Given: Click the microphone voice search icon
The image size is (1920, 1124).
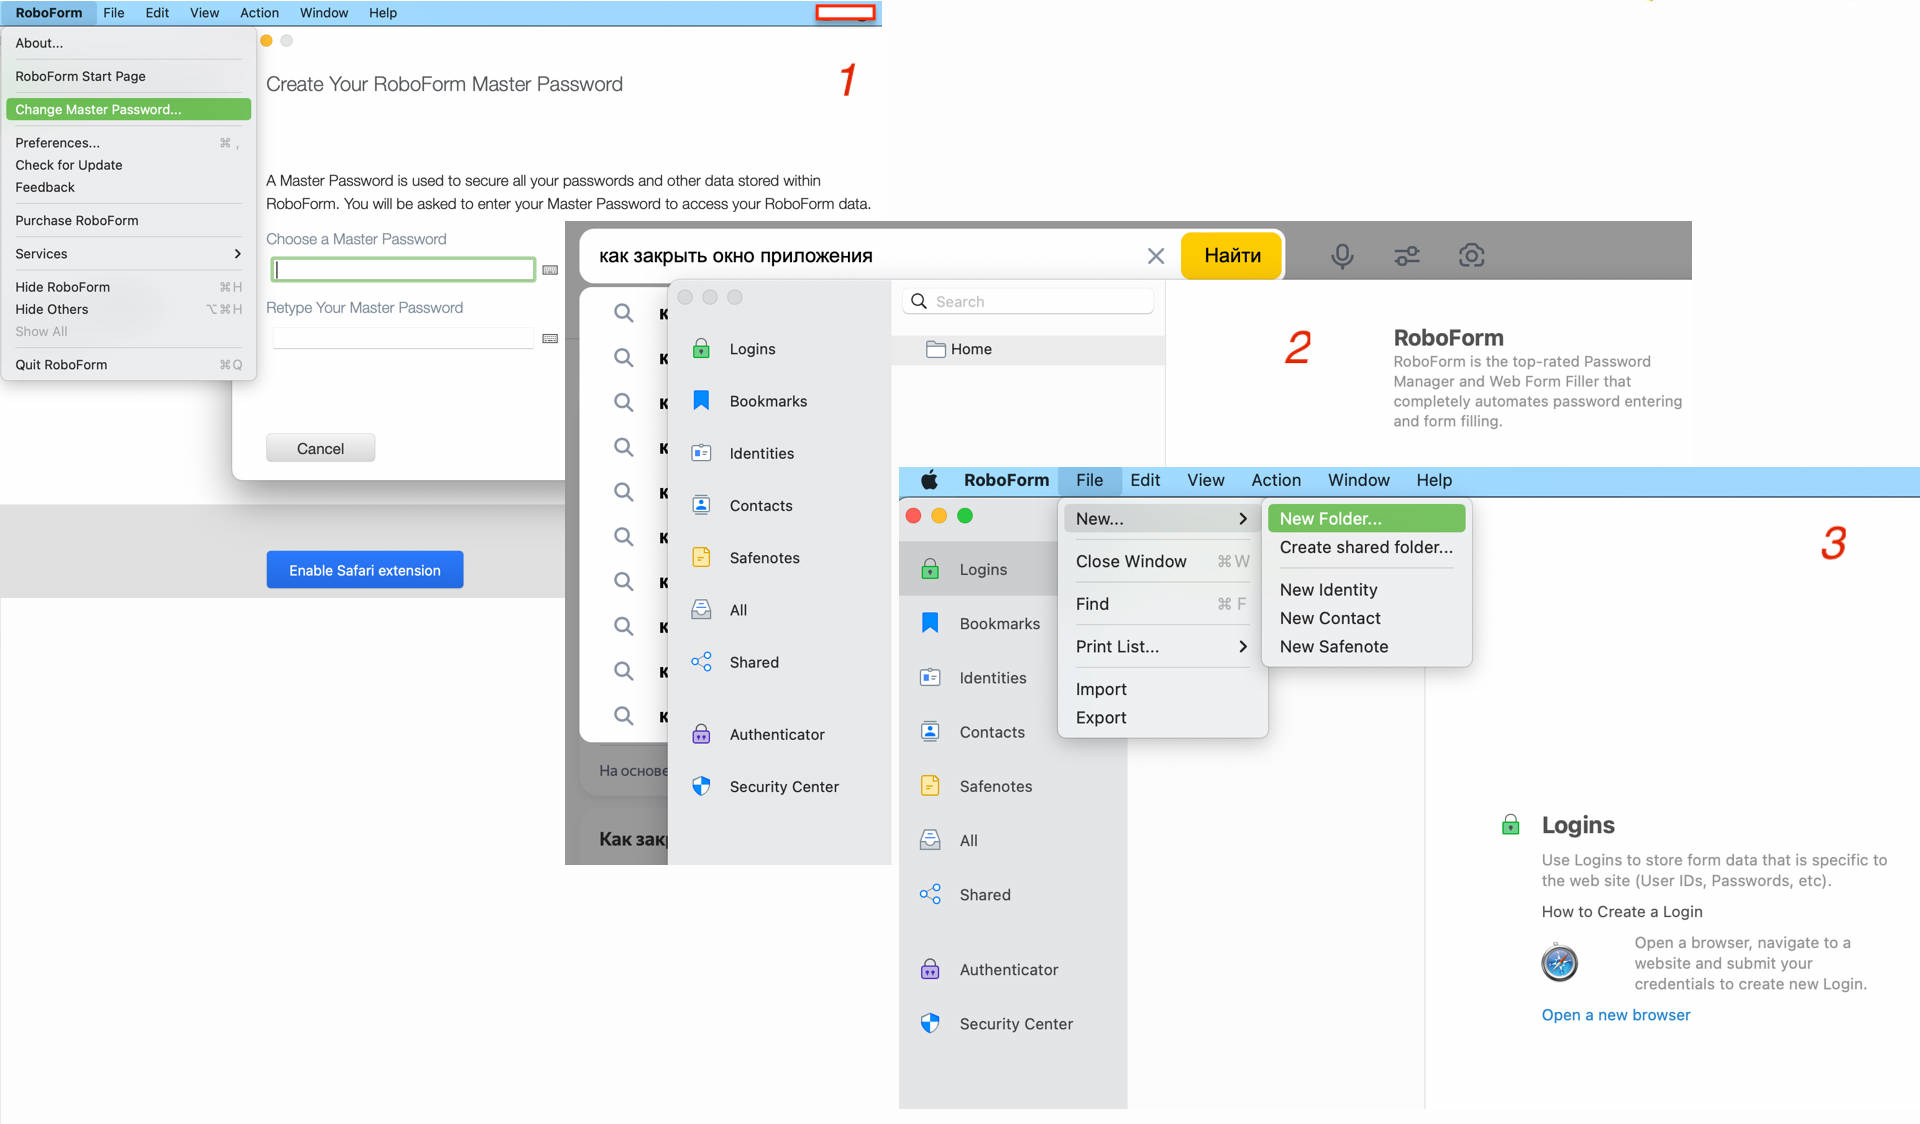Looking at the screenshot, I should [x=1342, y=256].
